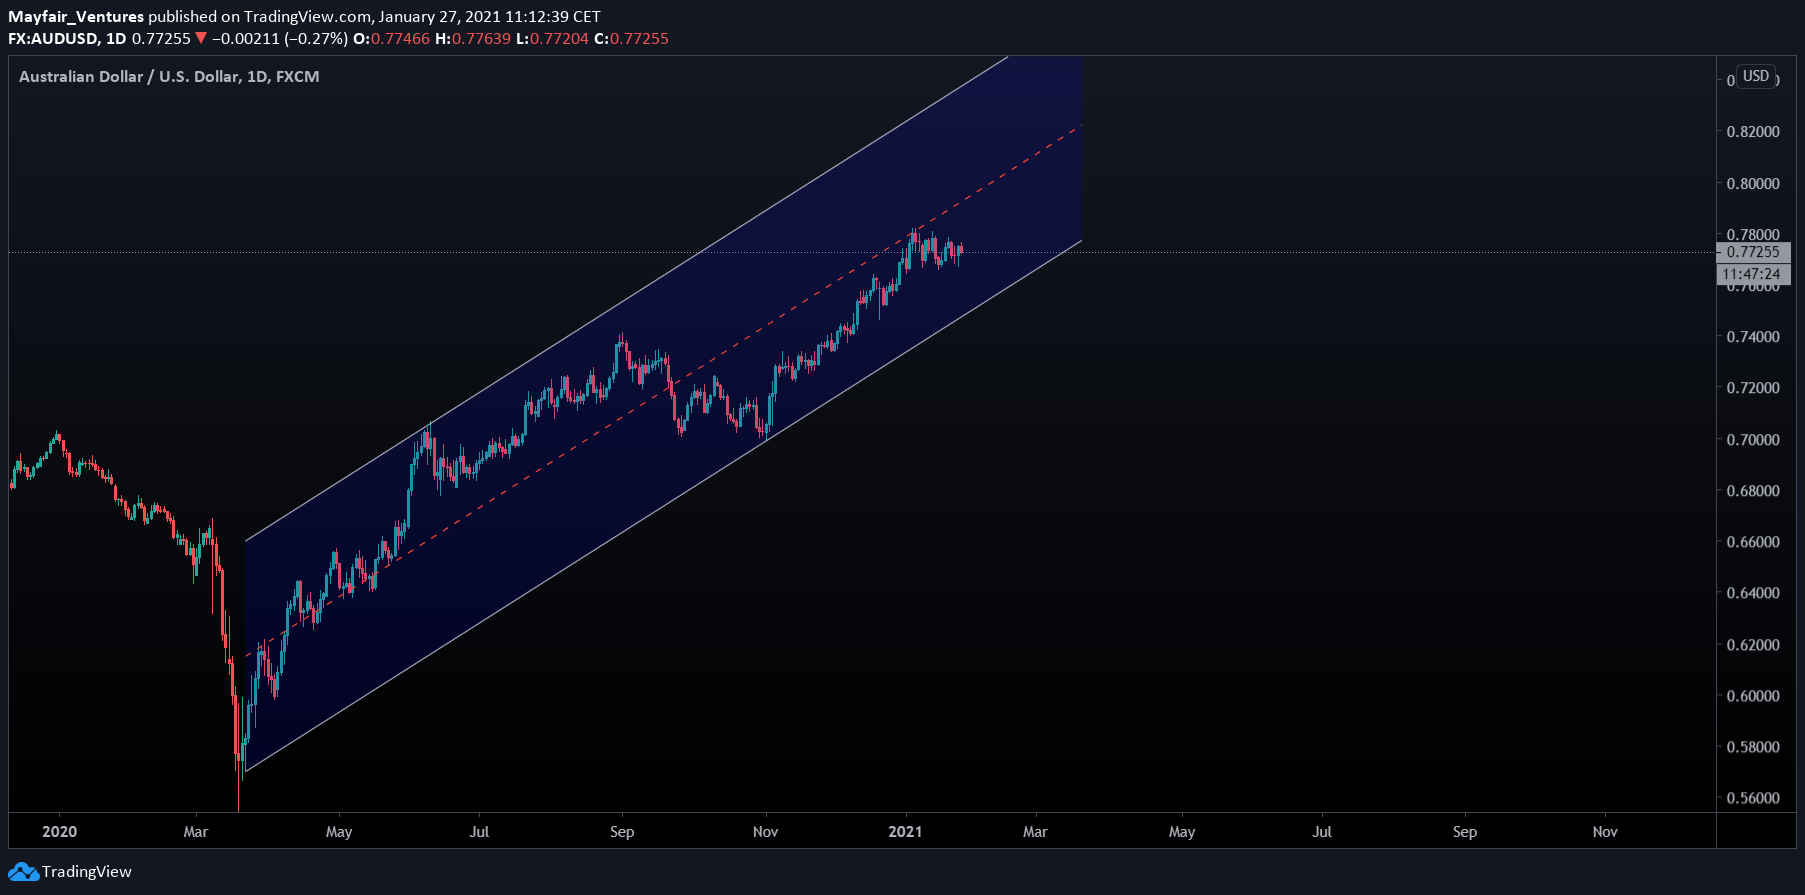The image size is (1805, 895).
Task: Click the first Sep label on time axis
Action: [622, 832]
